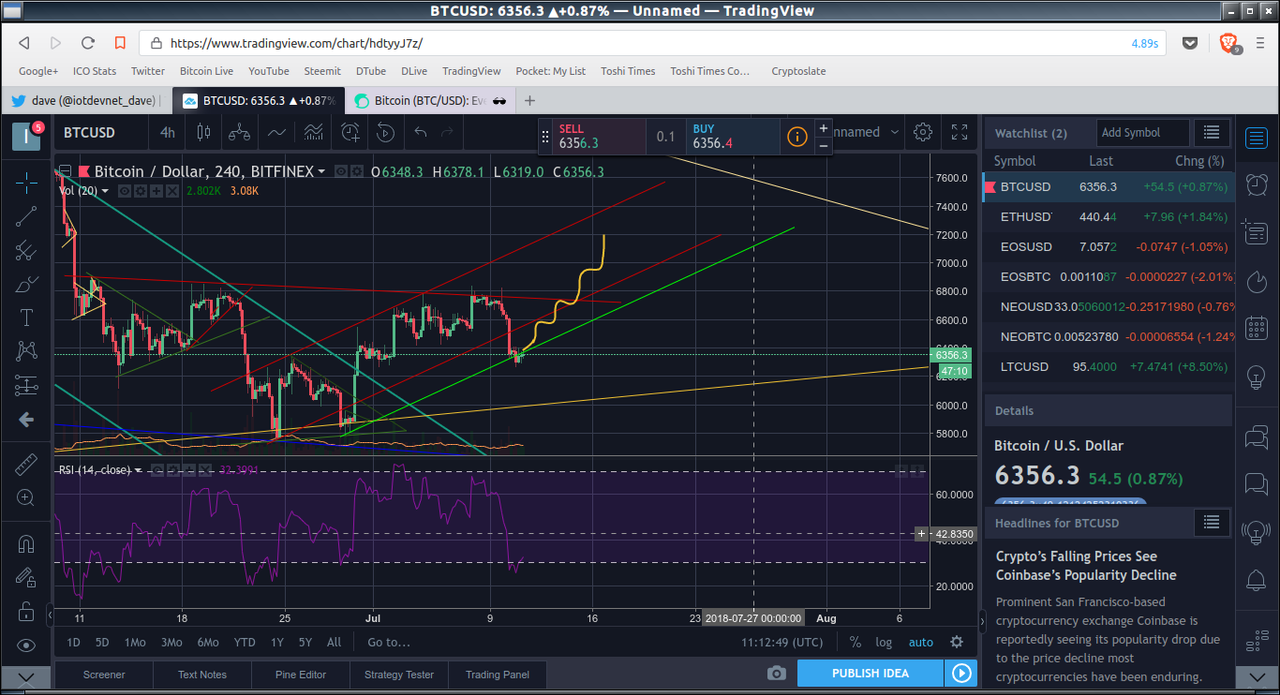
Task: Open the economic Calendar sidebar icon
Action: [1257, 327]
